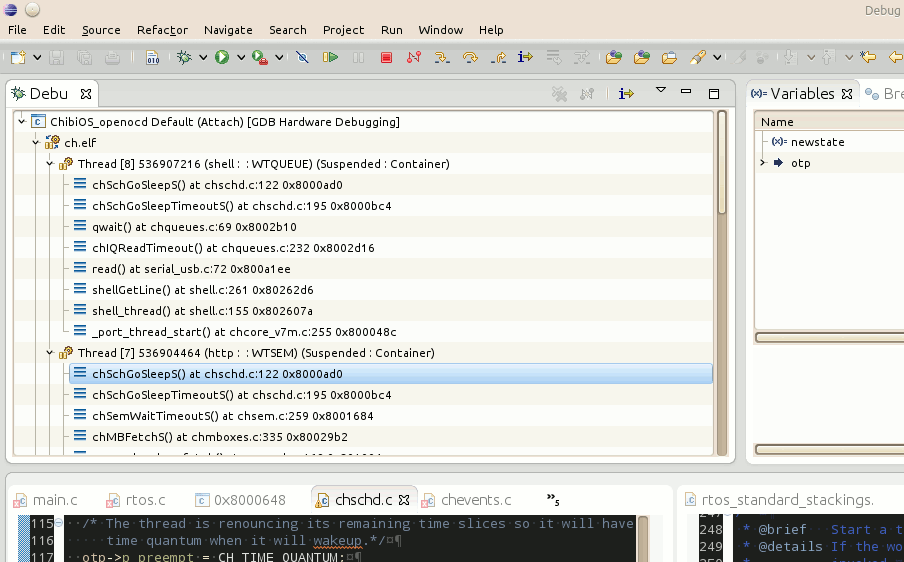Select the qwait() at chqueues.c:69 frame
This screenshot has height=562, width=904.
click(194, 227)
